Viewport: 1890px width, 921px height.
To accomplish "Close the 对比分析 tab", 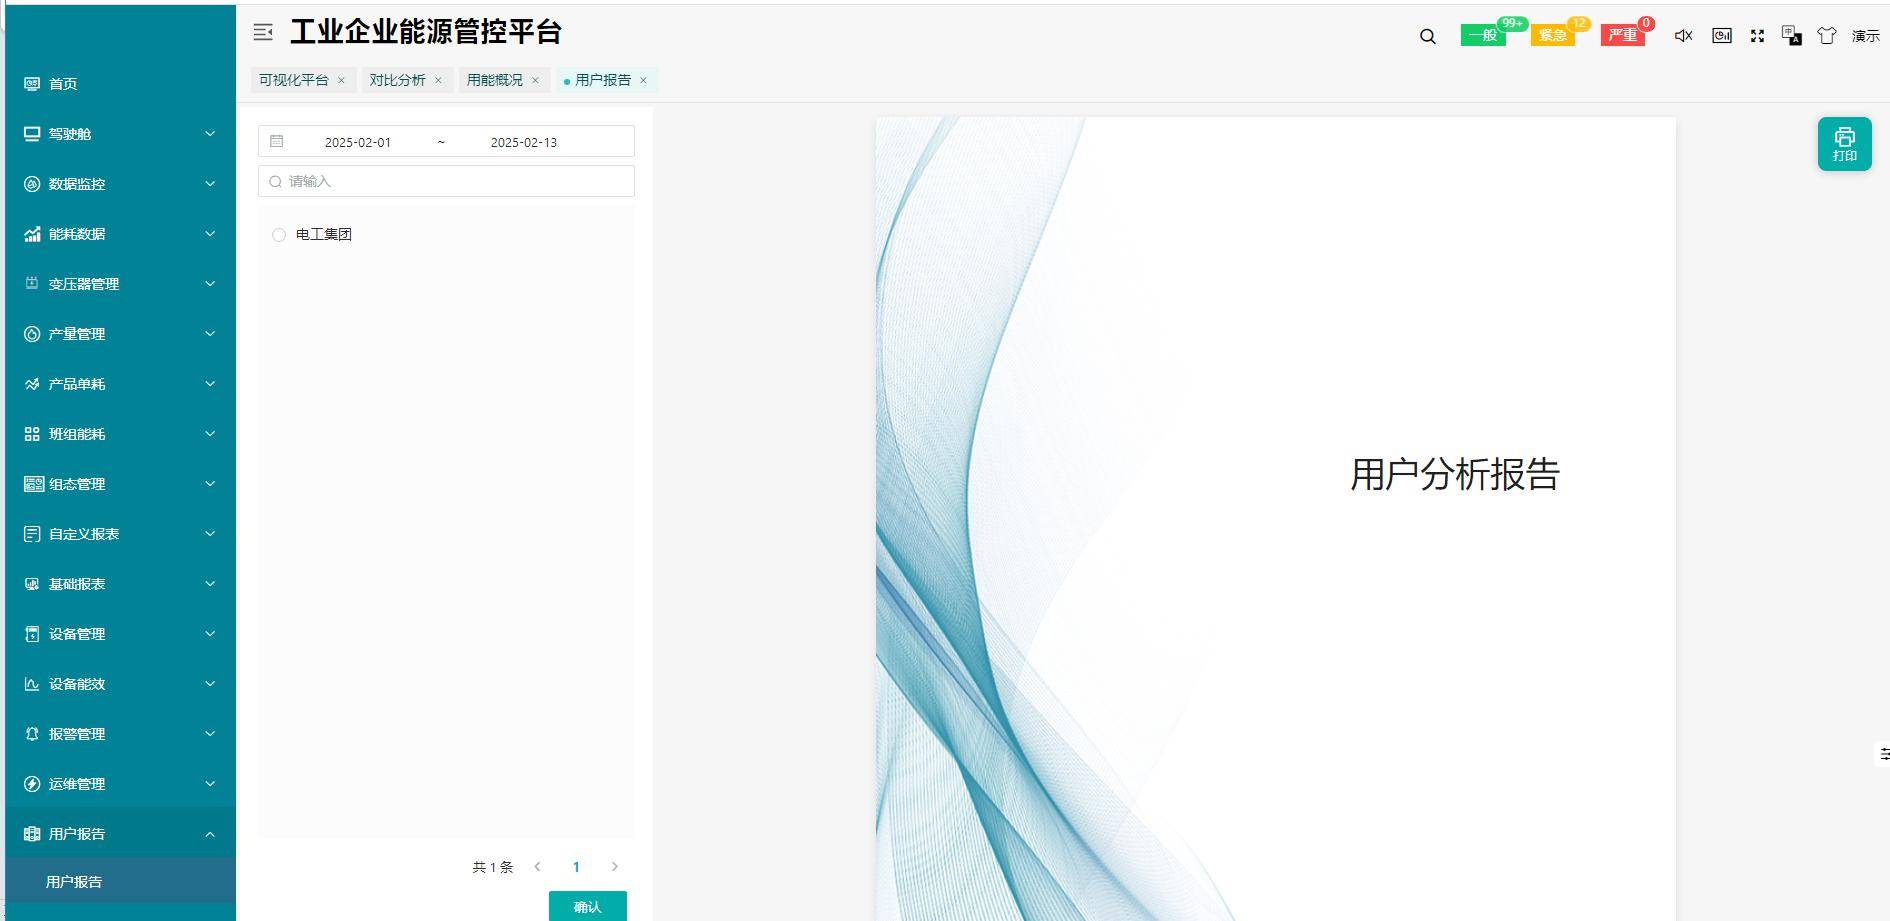I will coord(438,80).
